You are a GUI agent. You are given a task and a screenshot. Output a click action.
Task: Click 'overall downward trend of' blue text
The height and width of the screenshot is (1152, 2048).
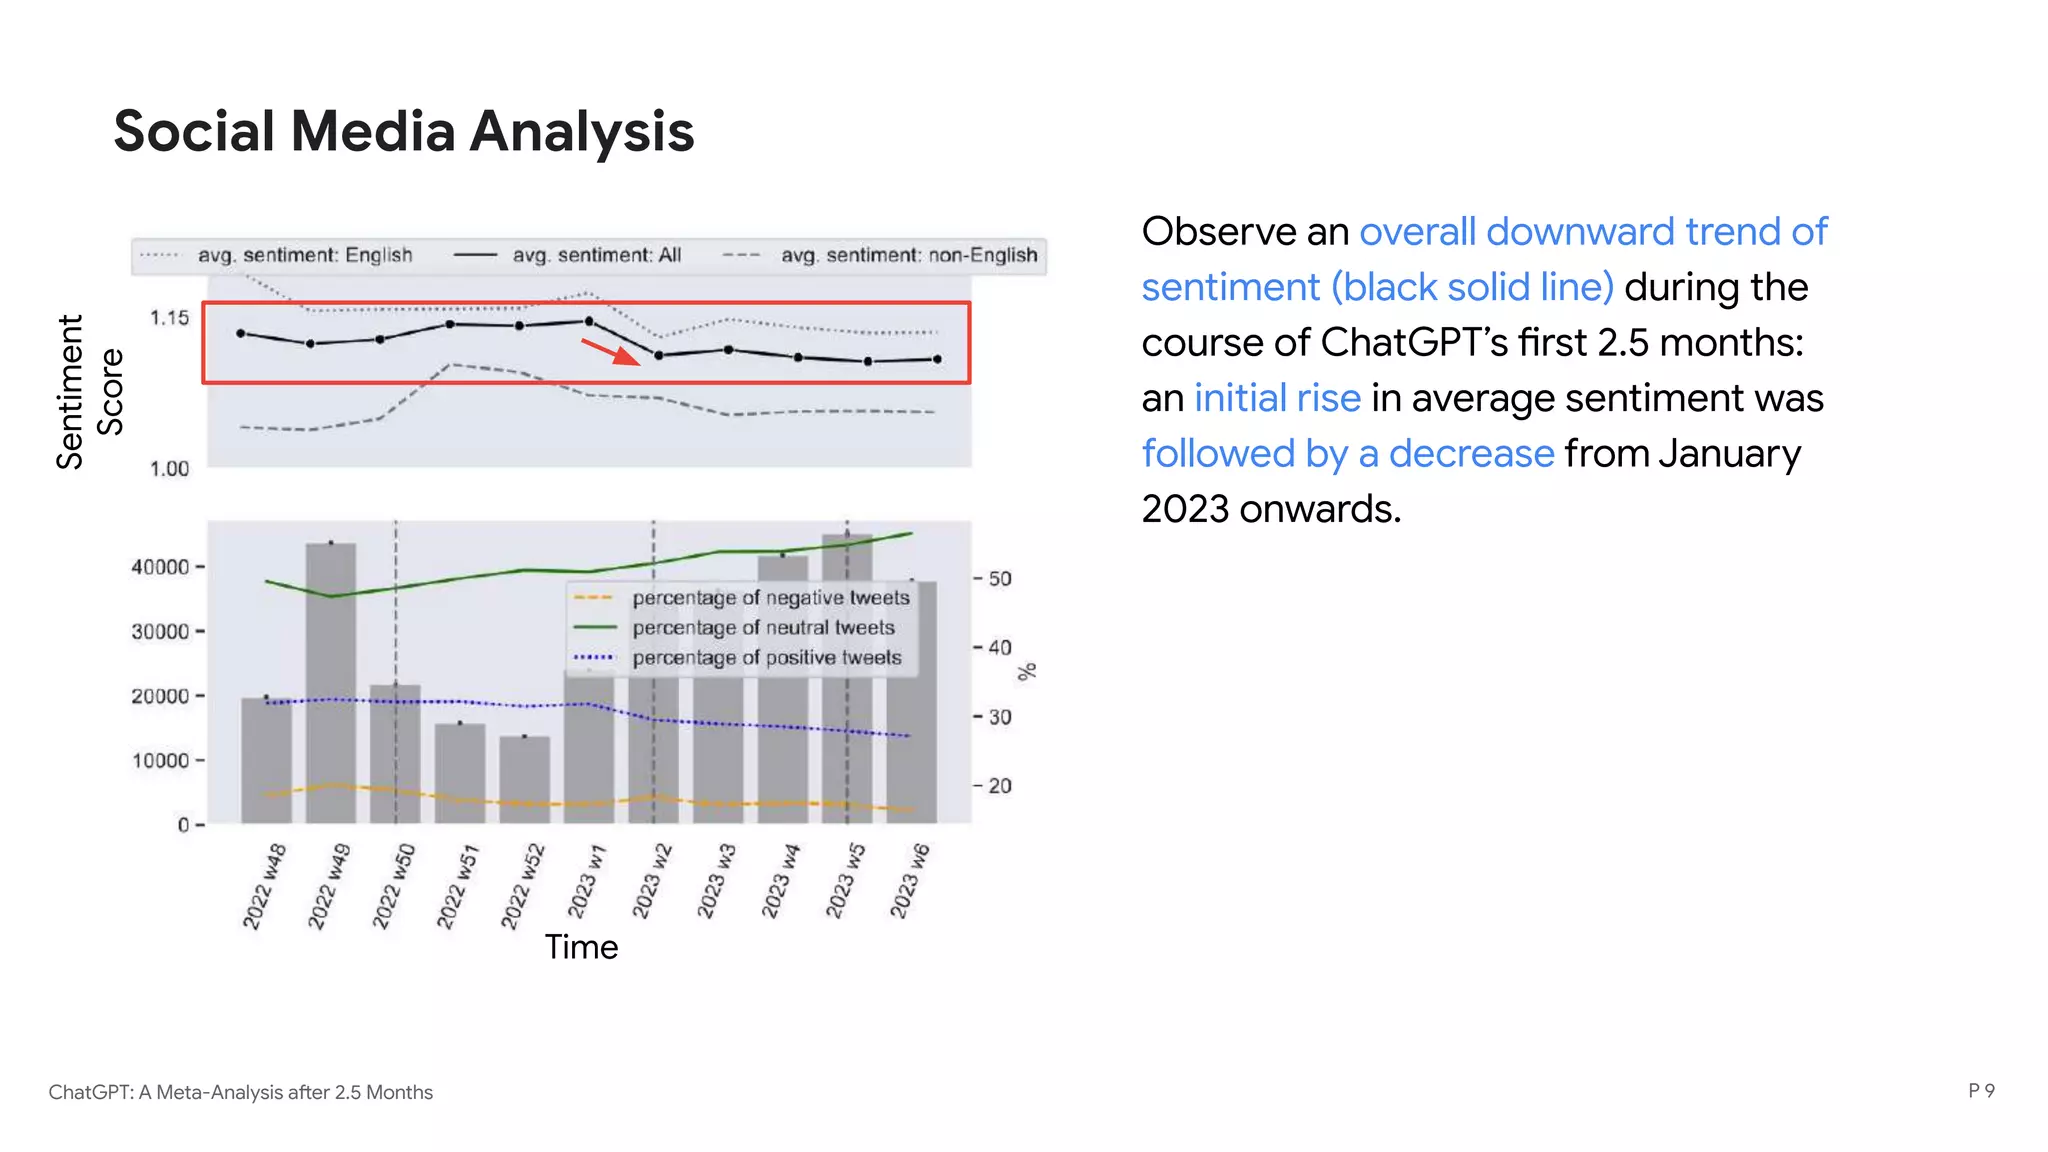pyautogui.click(x=1592, y=231)
